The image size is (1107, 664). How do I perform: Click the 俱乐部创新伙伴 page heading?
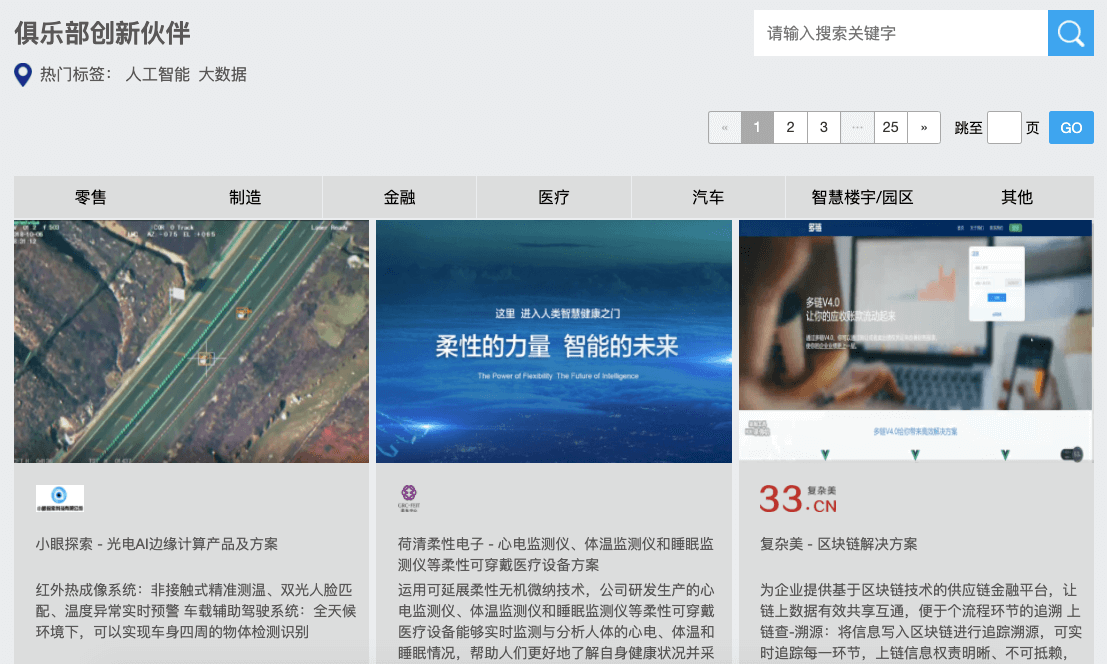pyautogui.click(x=102, y=33)
